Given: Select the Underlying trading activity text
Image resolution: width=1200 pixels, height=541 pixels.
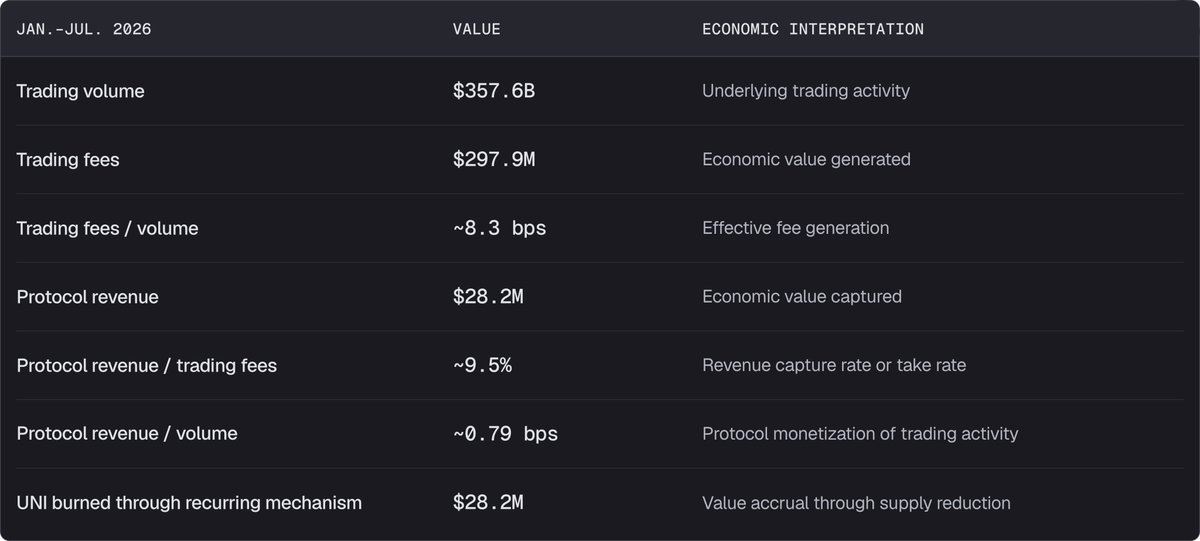Looking at the screenshot, I should (x=806, y=91).
